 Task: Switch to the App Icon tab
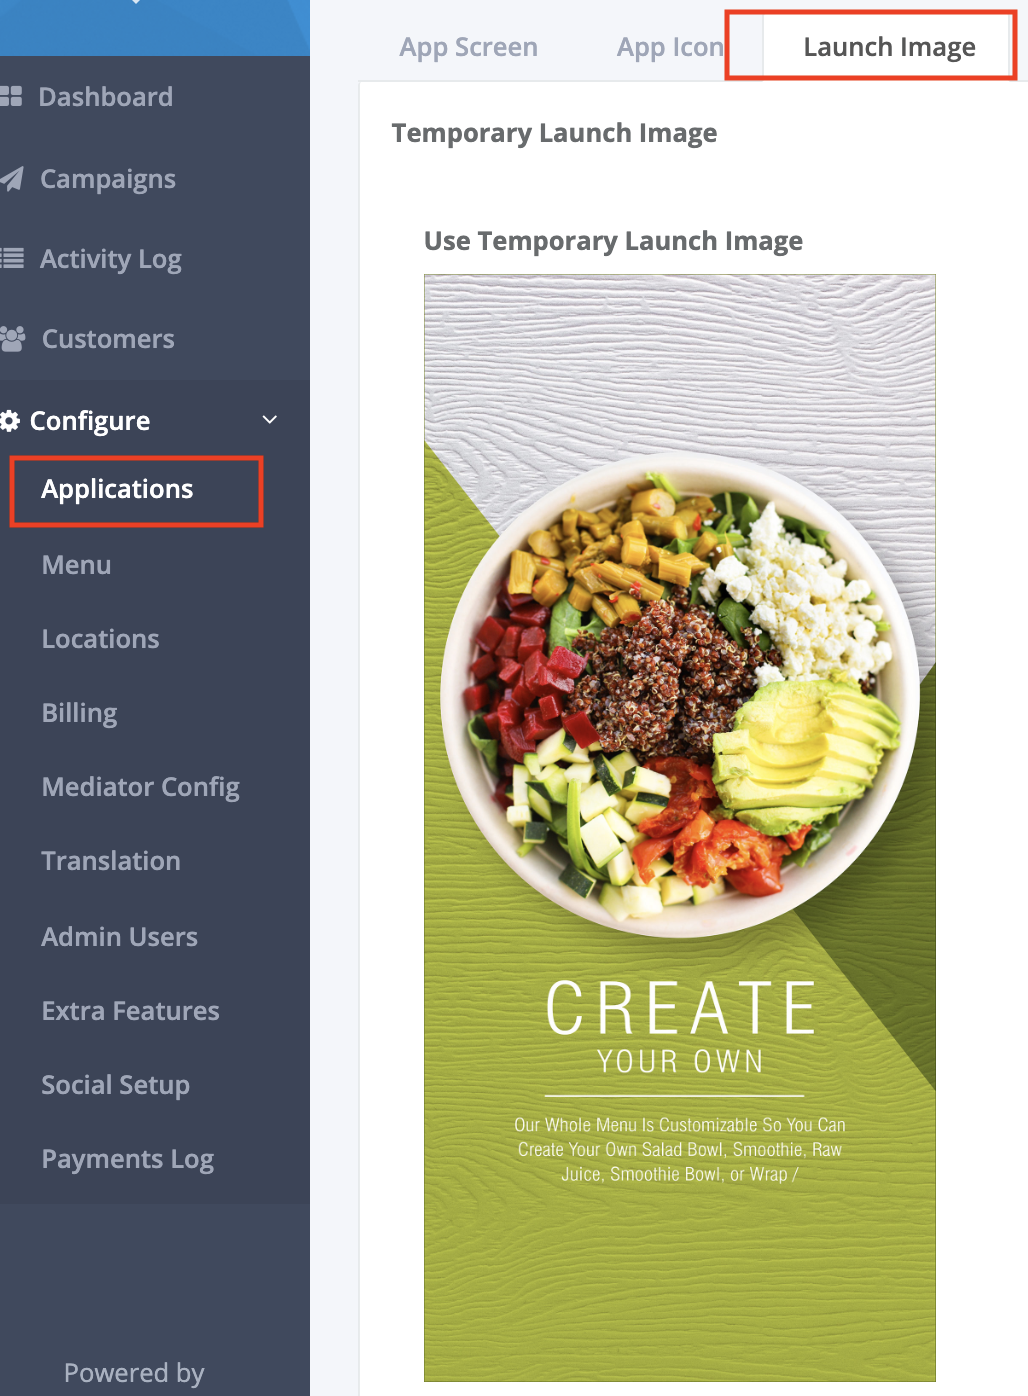670,47
